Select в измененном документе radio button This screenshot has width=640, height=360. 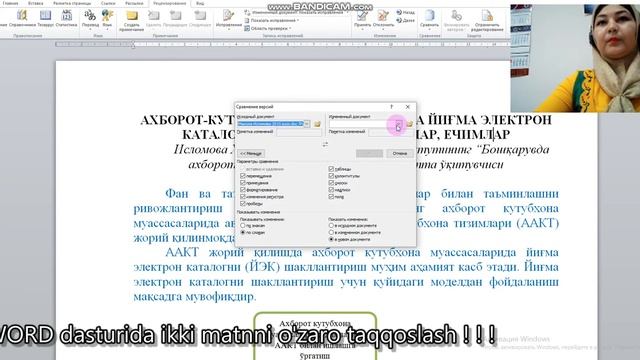331,232
